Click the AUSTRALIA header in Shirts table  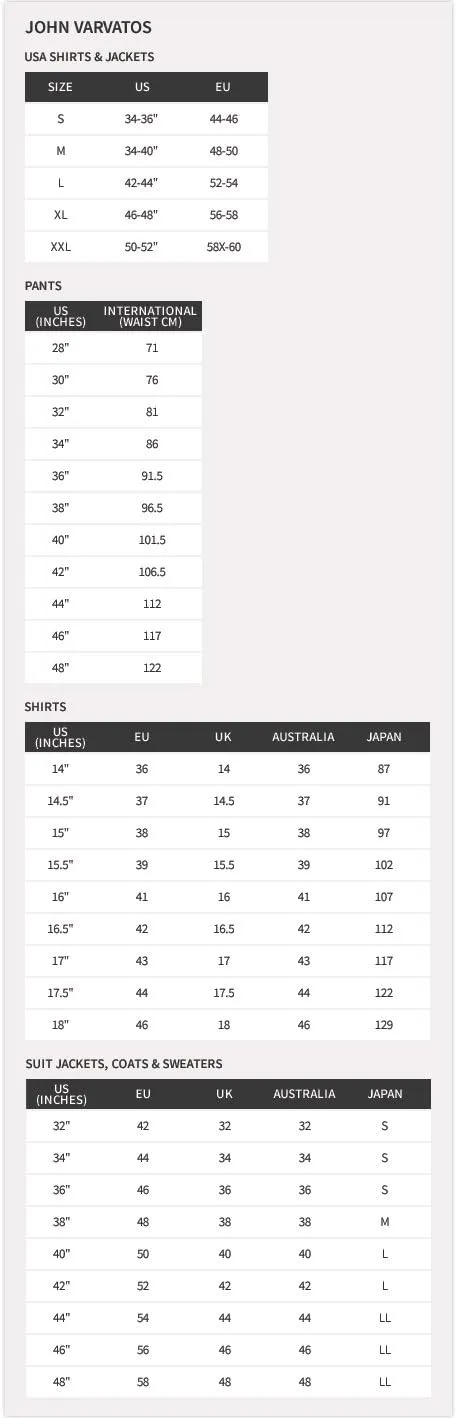[304, 737]
